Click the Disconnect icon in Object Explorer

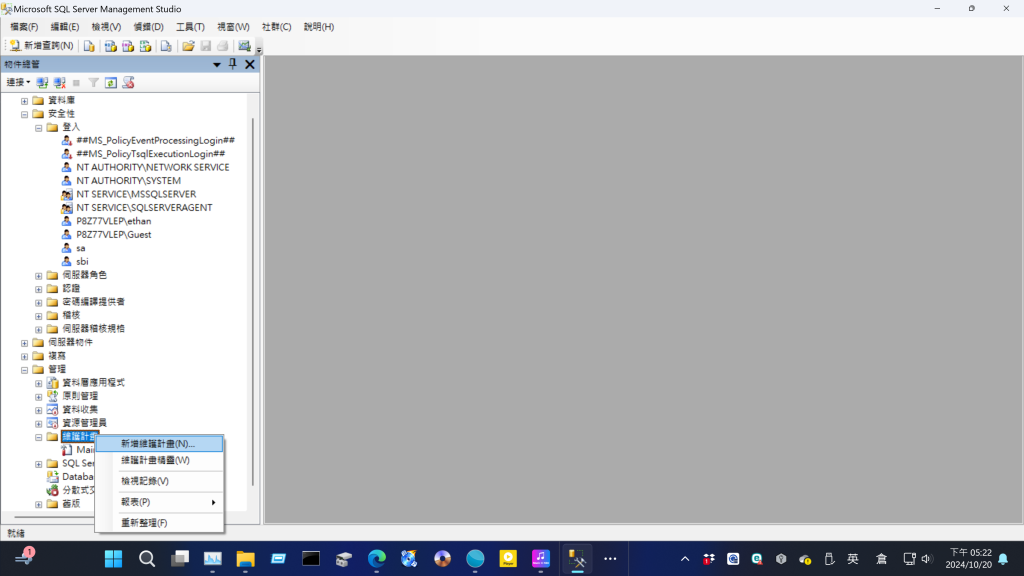click(x=59, y=83)
